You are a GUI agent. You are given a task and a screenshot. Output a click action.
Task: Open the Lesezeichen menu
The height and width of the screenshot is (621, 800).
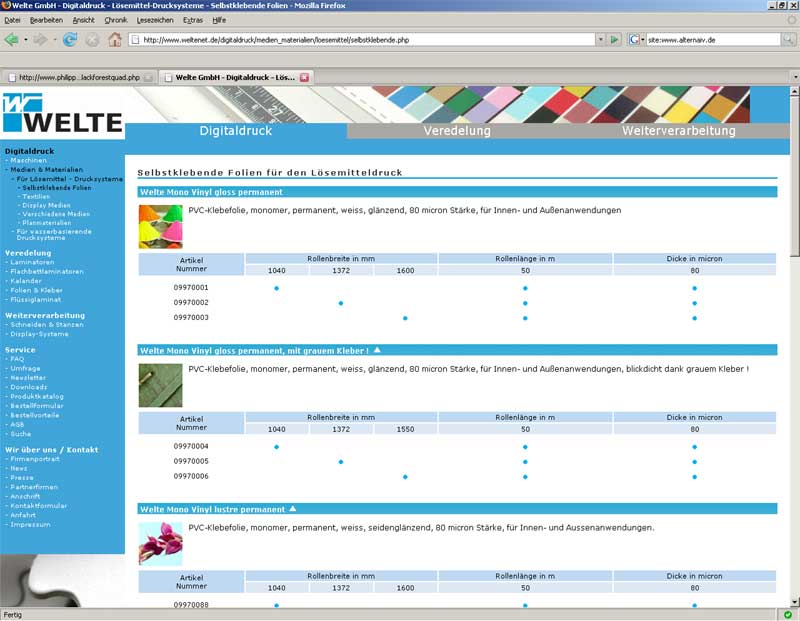[x=154, y=20]
